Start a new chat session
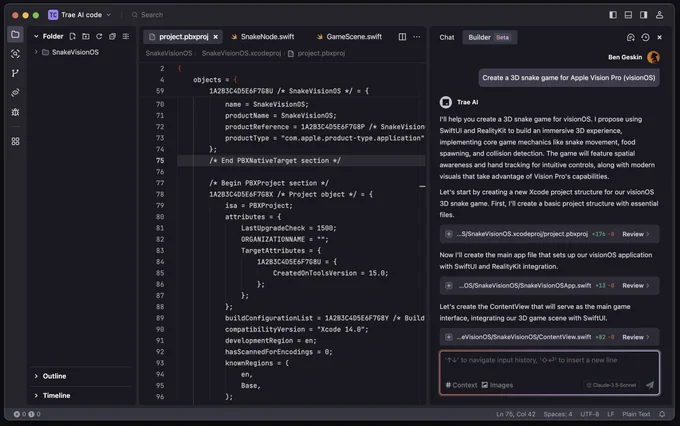Screen dimensions: 680x426 [631, 37]
